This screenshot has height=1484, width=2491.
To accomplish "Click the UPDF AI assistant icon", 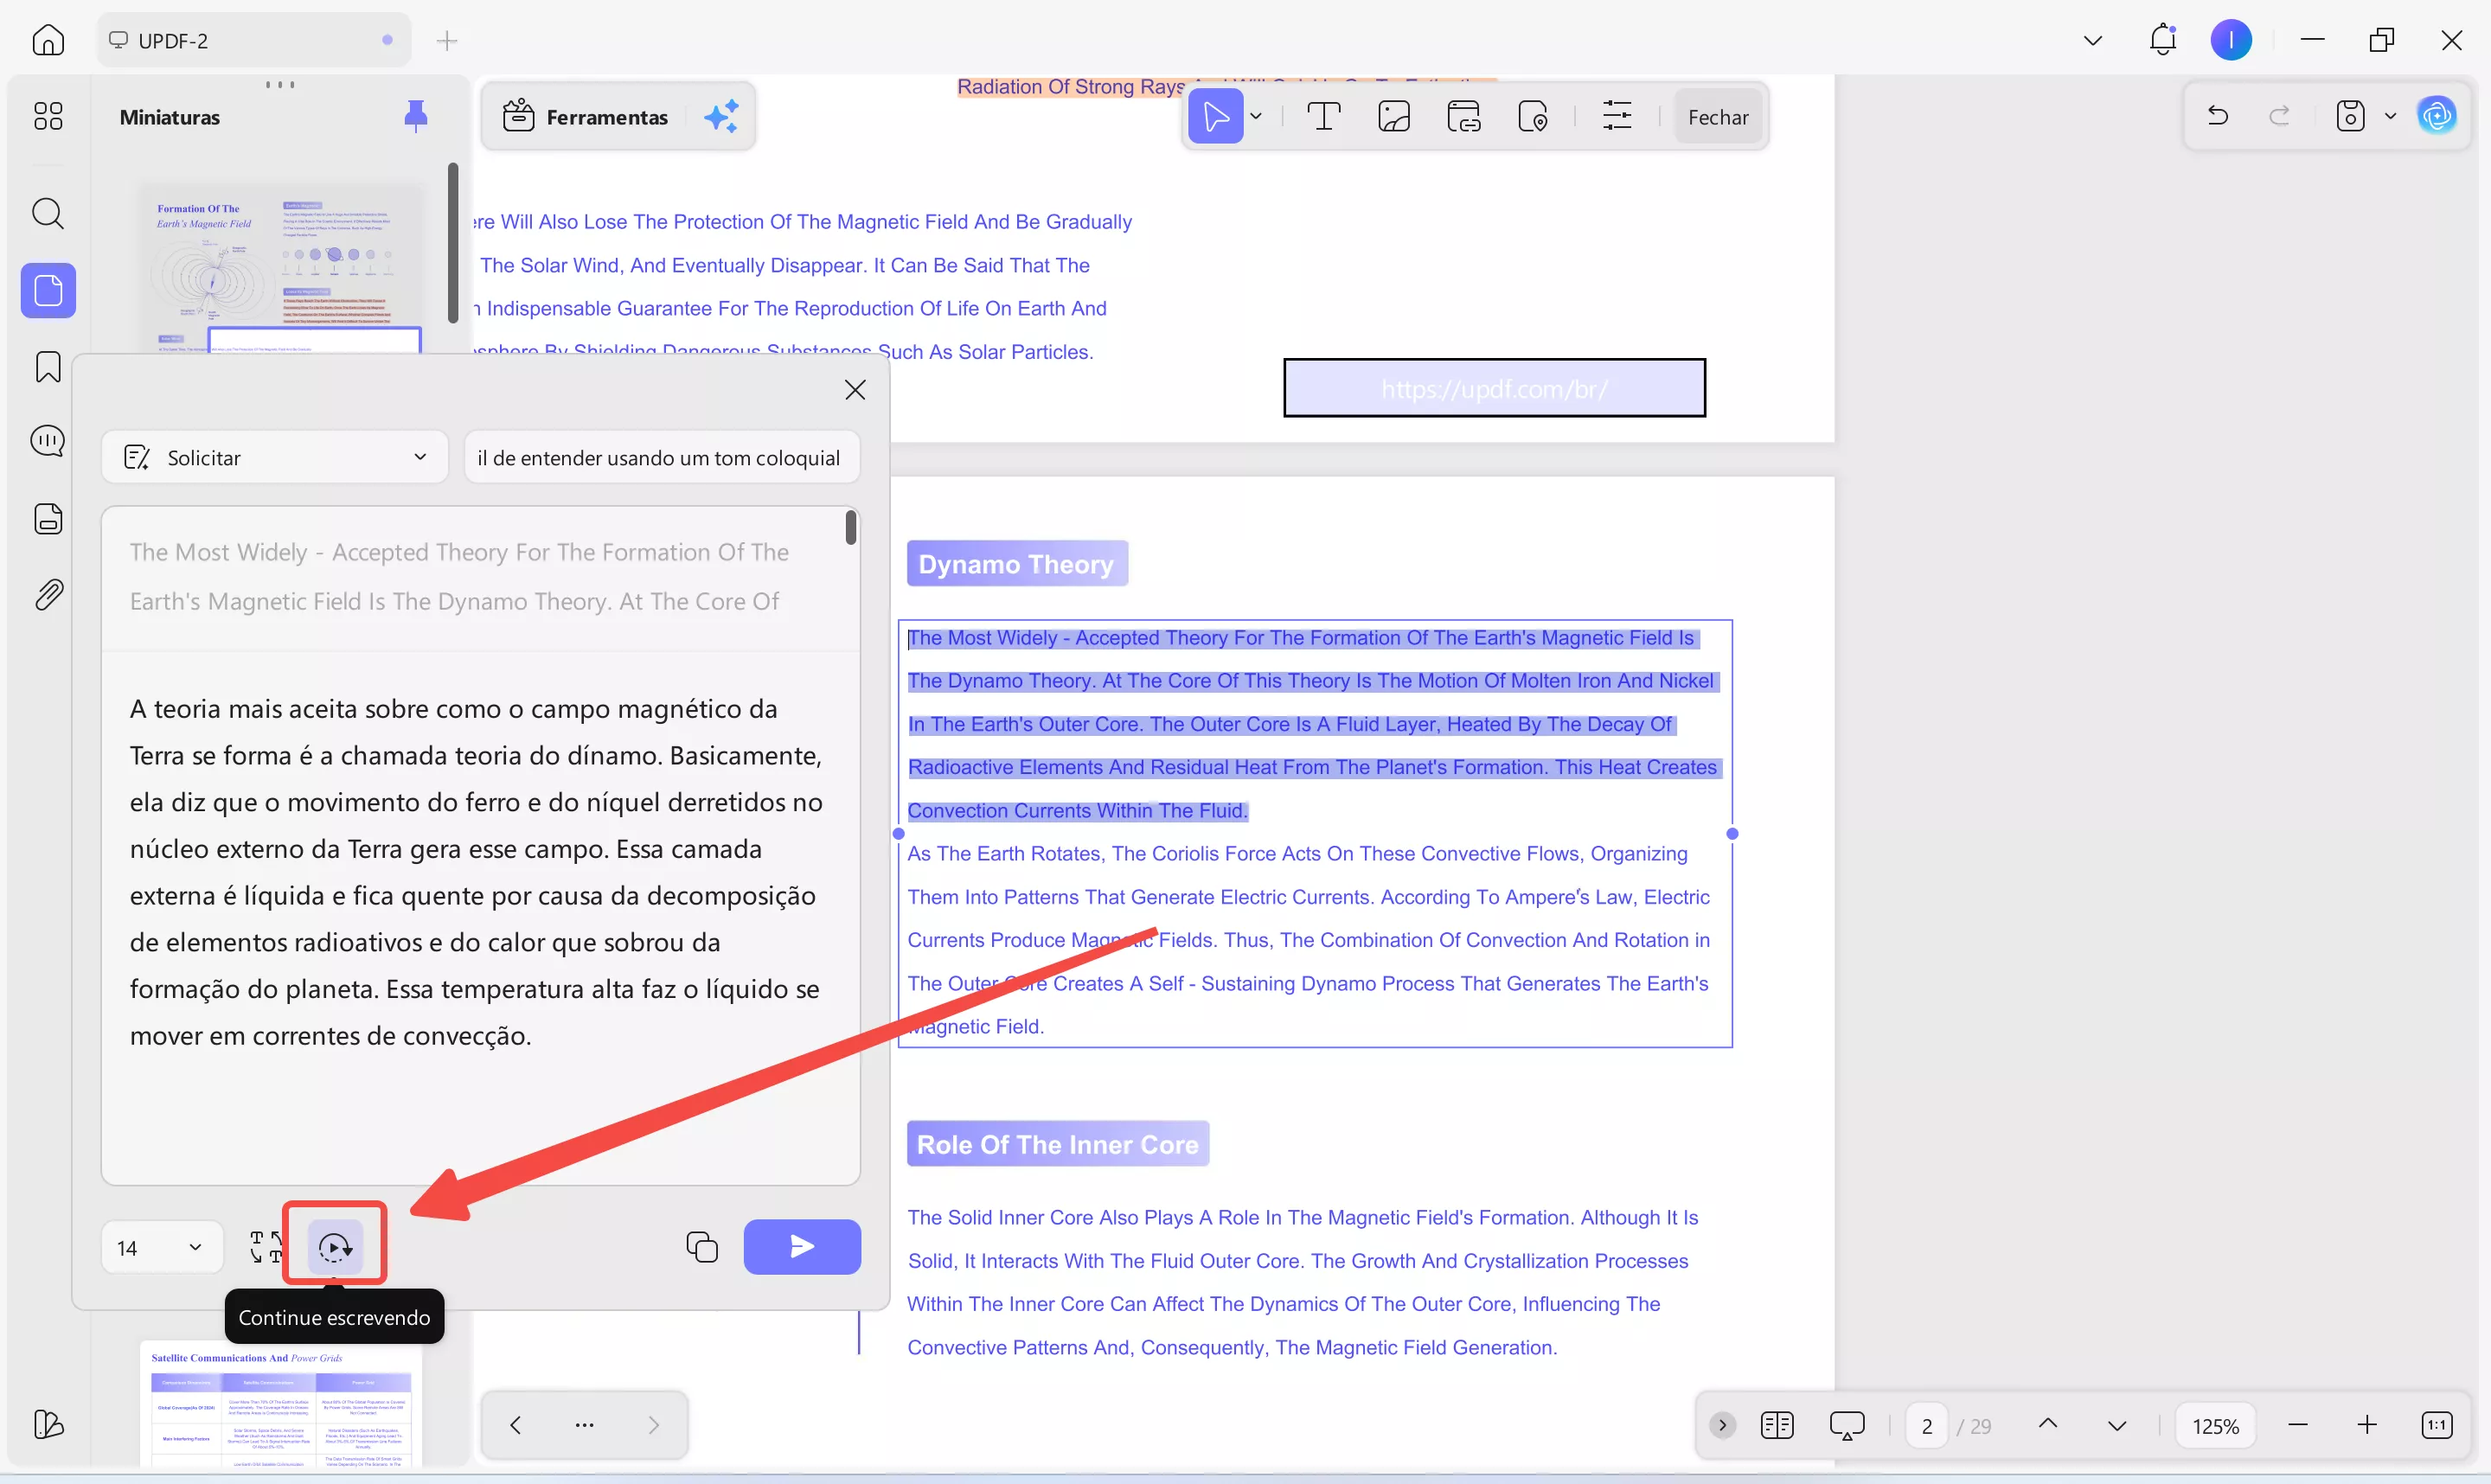I will point(2437,116).
